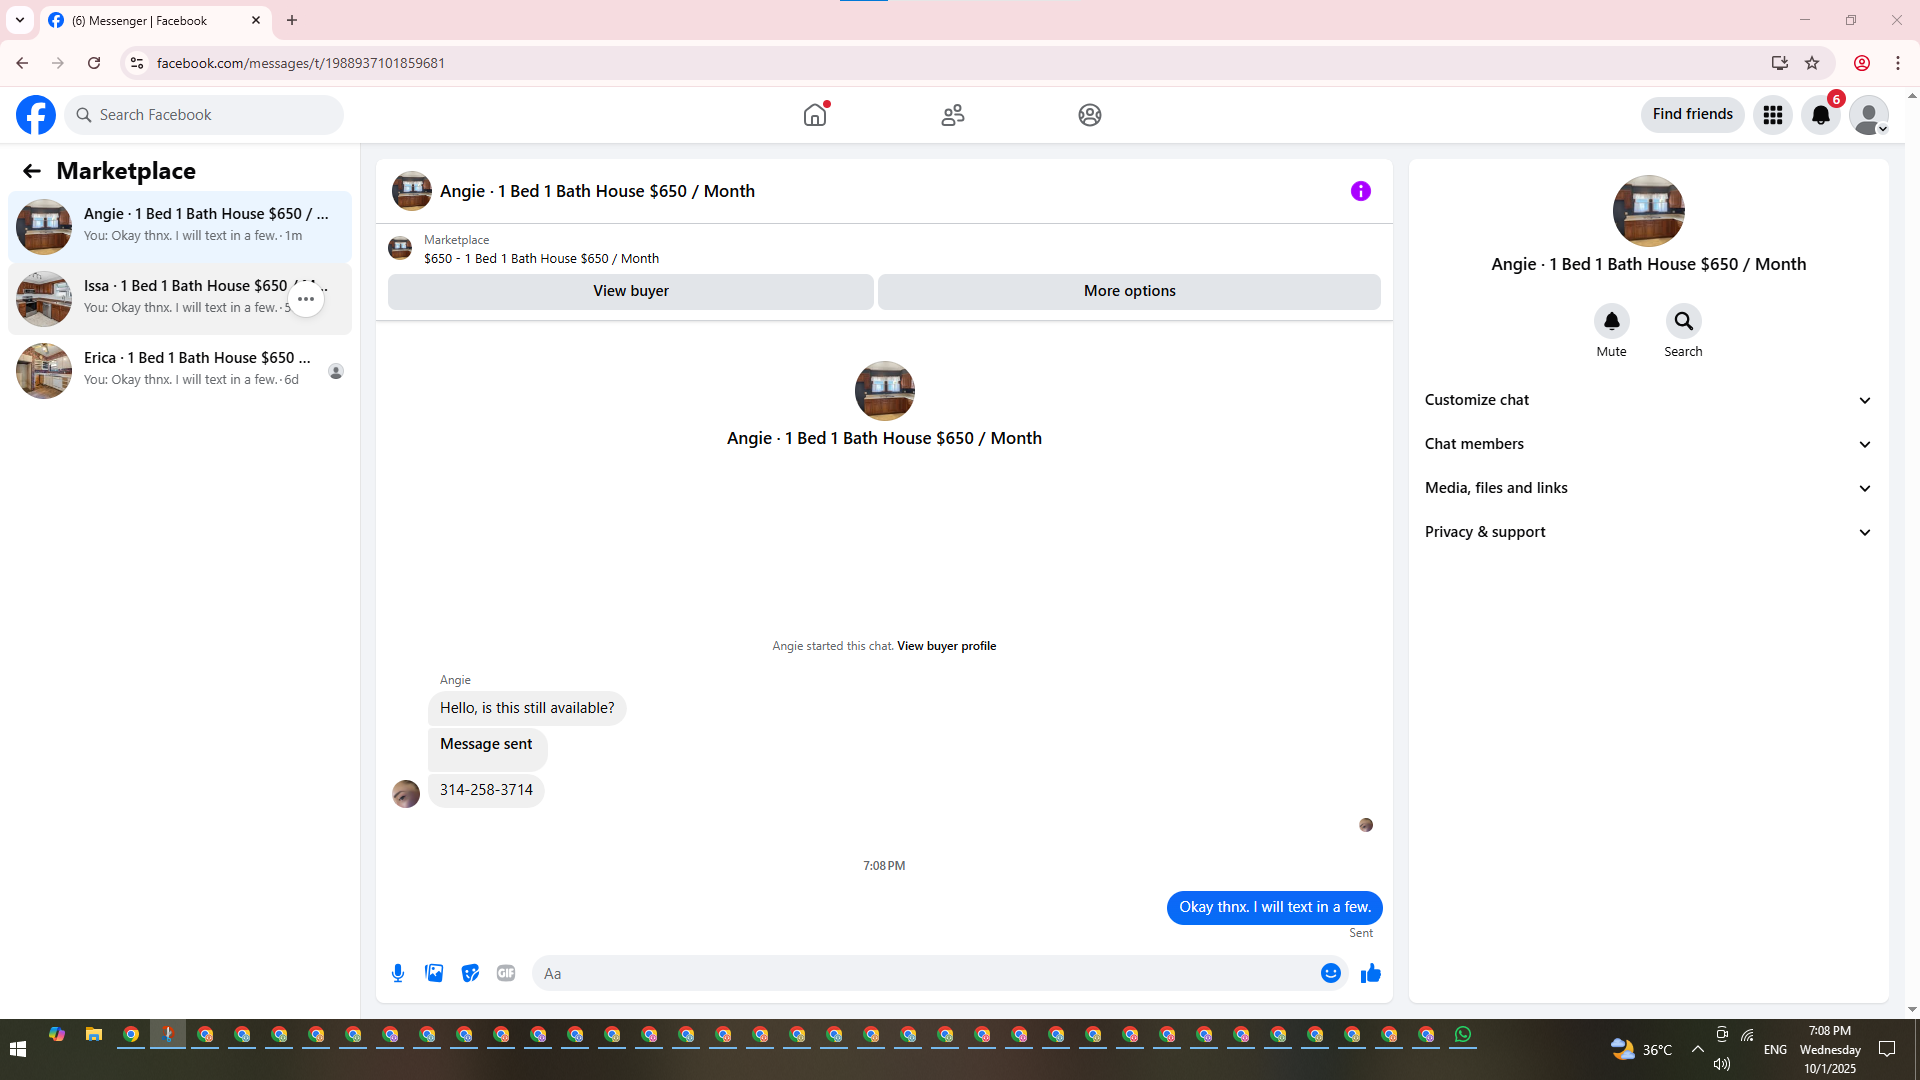
Task: Open a new browser tab
Action: (292, 20)
